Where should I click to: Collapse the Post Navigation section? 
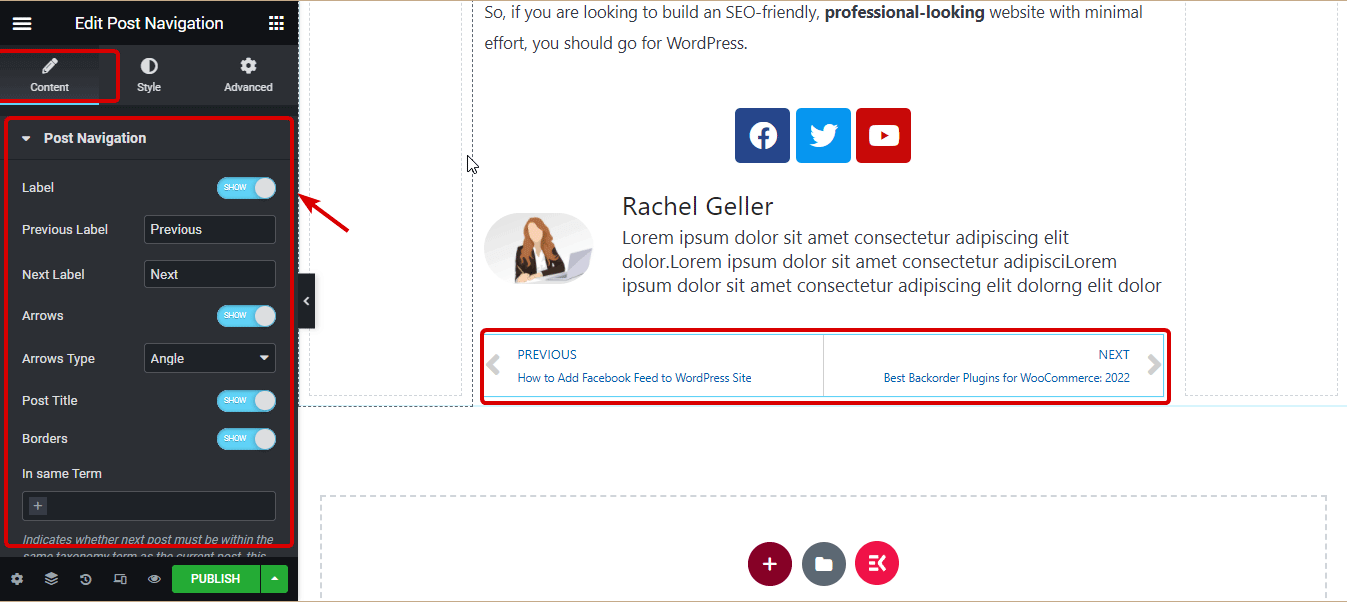pos(148,139)
